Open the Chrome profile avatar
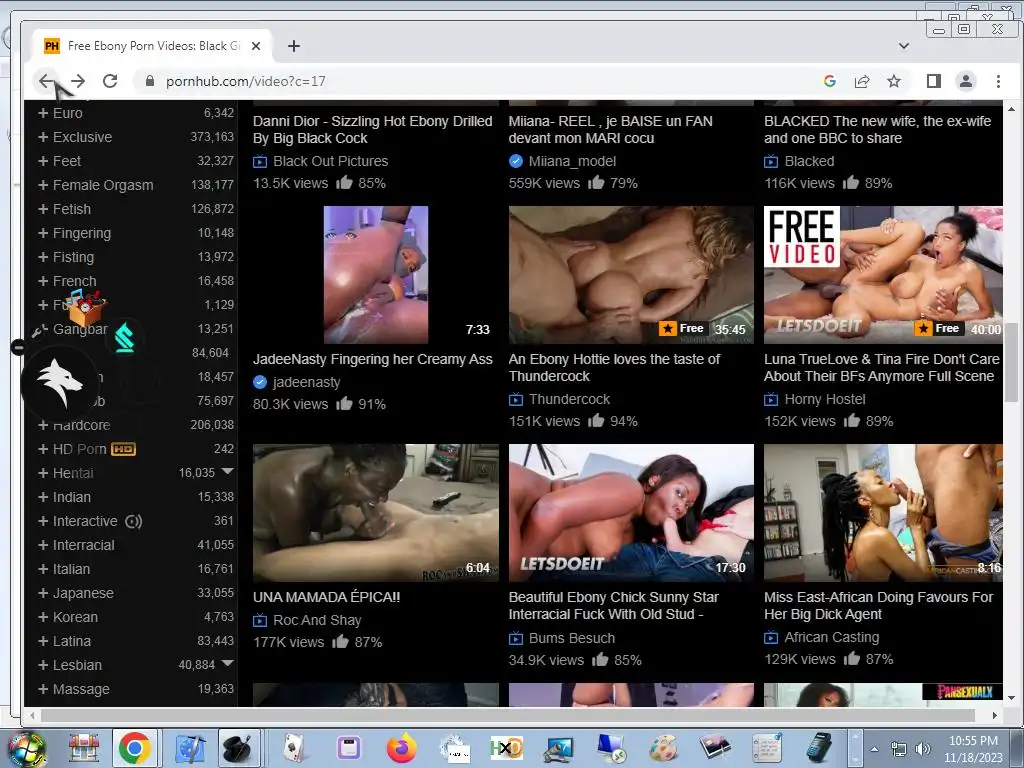This screenshot has height=768, width=1024. click(966, 81)
